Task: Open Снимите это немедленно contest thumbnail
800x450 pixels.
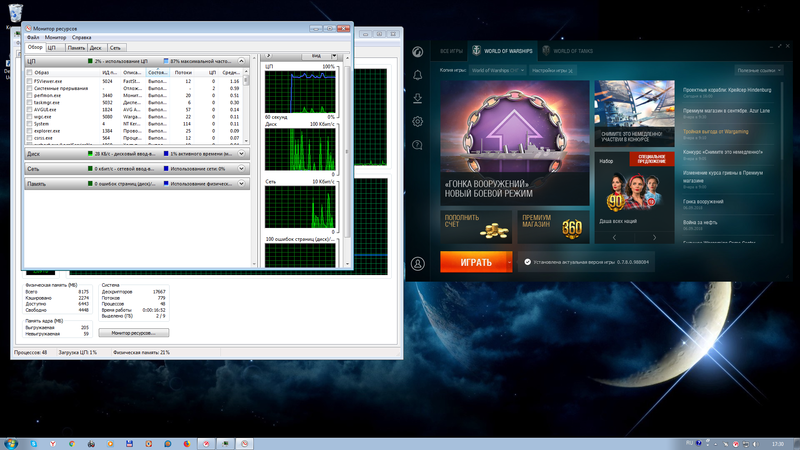Action: click(x=634, y=113)
